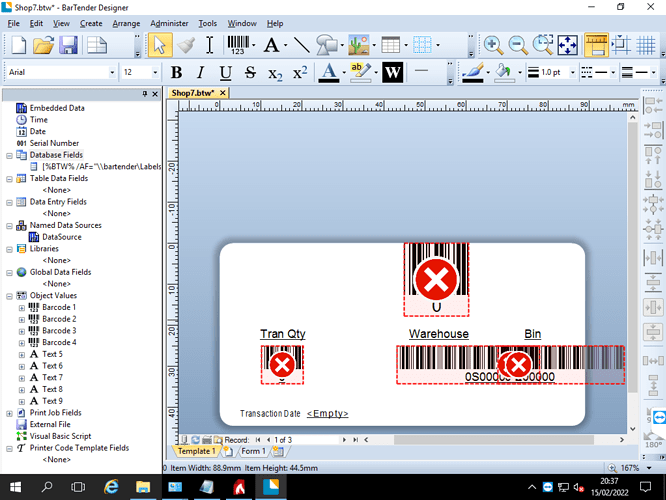The height and width of the screenshot is (500, 666).
Task: Apply italic formatting
Action: tap(200, 73)
